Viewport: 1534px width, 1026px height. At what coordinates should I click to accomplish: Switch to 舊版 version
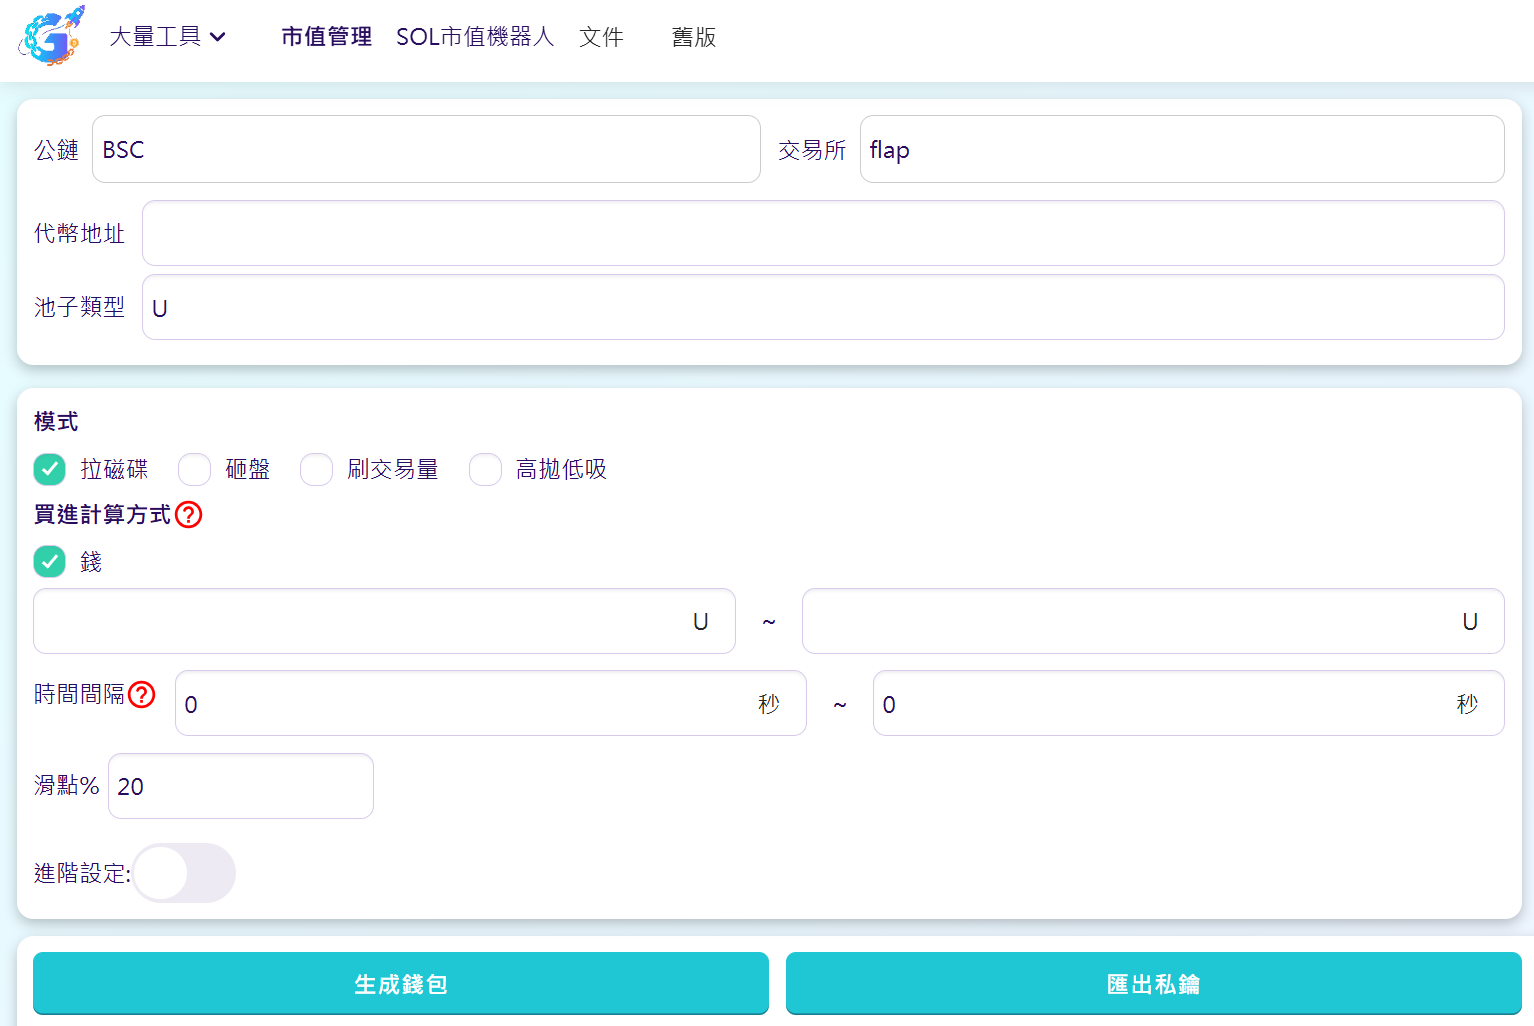click(694, 37)
